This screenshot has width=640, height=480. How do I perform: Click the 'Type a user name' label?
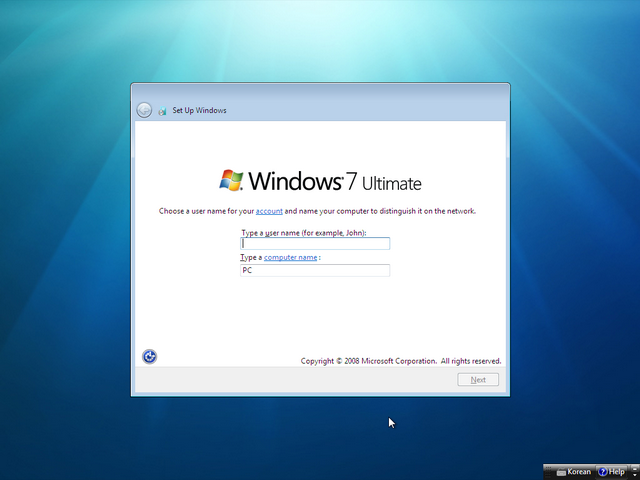[x=304, y=233]
